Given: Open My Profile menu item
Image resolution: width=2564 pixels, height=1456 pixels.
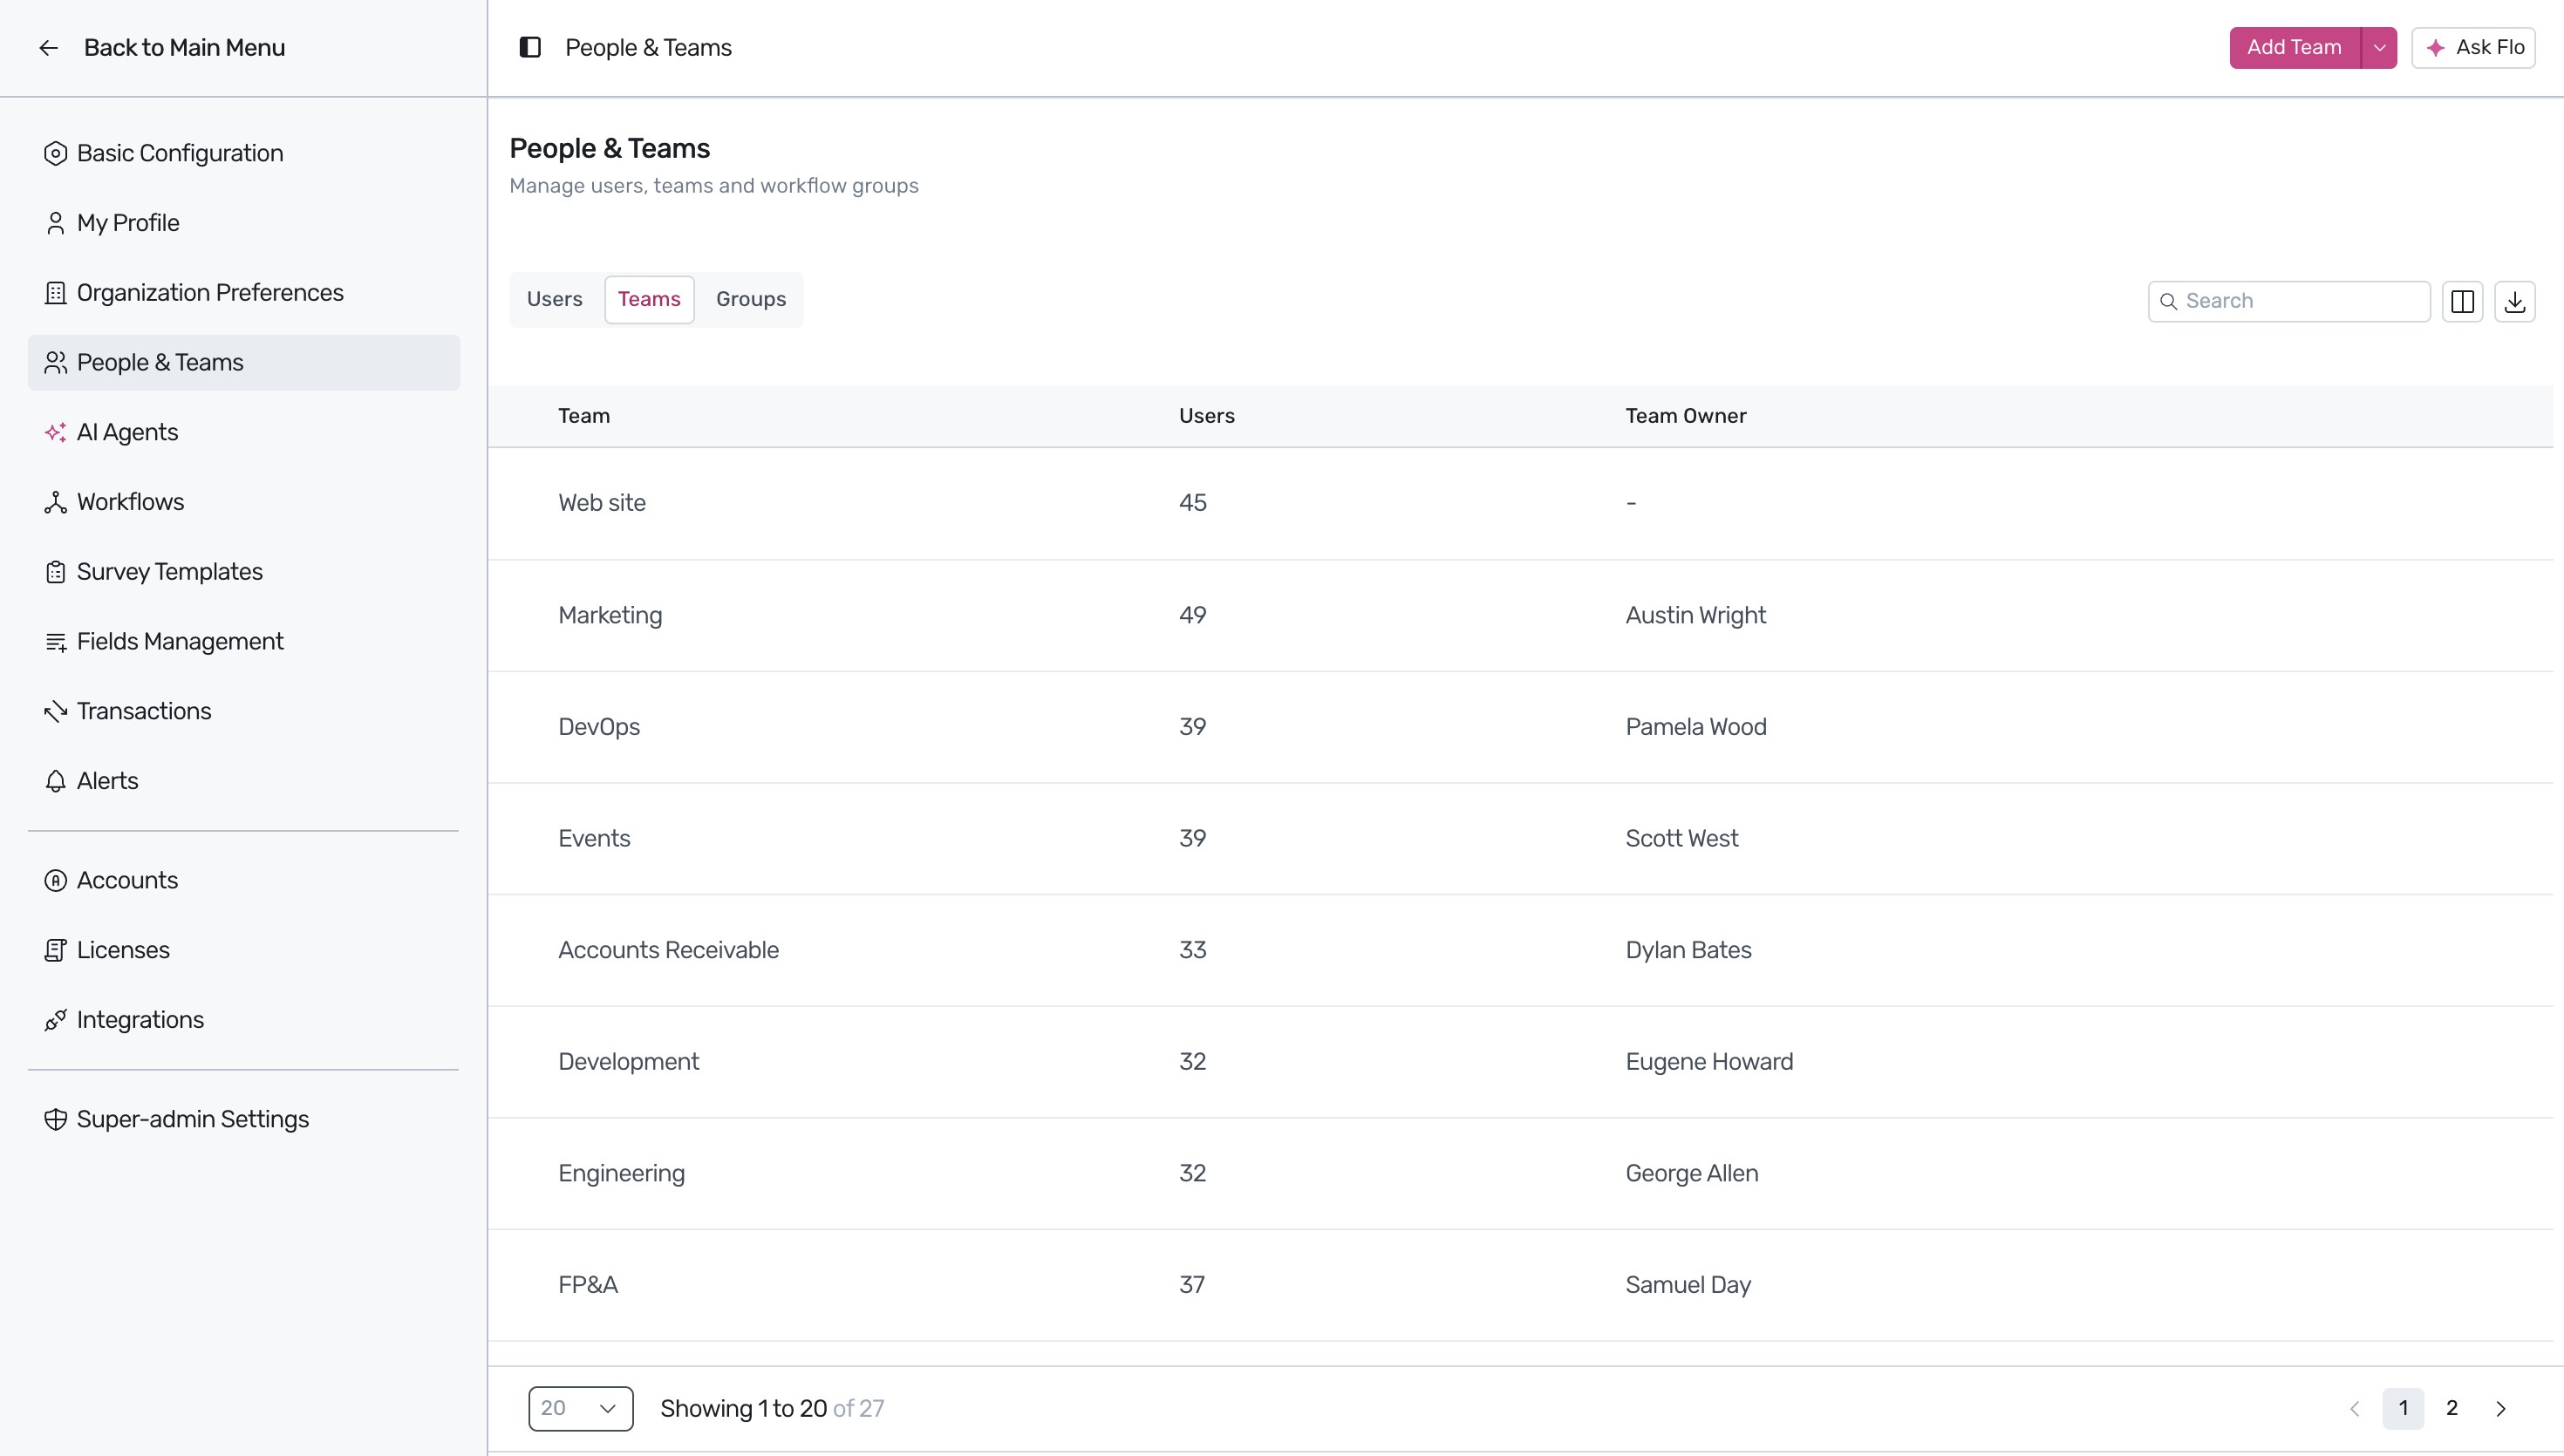Looking at the screenshot, I should tap(244, 223).
